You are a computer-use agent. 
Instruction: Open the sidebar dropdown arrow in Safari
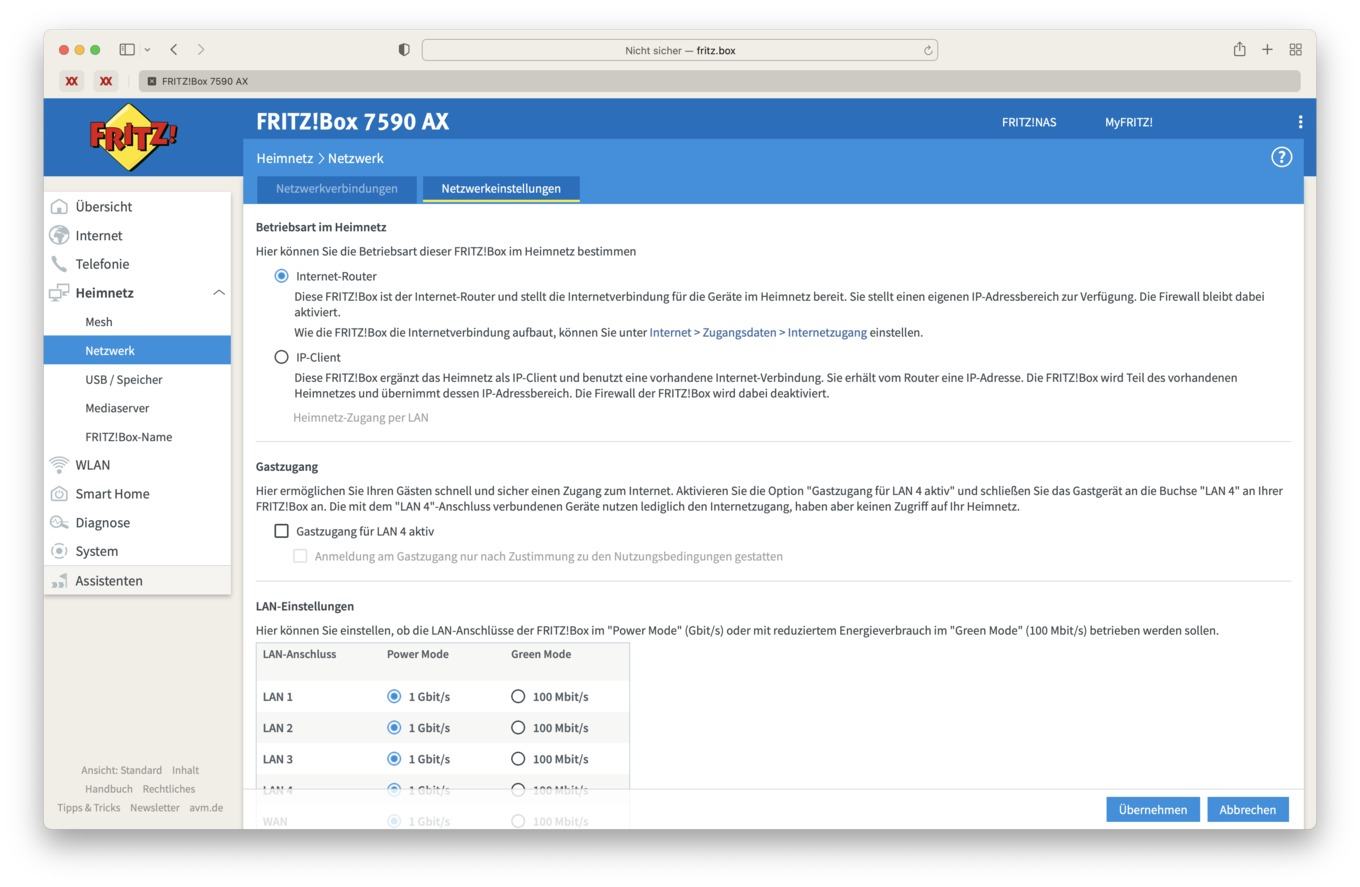148,49
